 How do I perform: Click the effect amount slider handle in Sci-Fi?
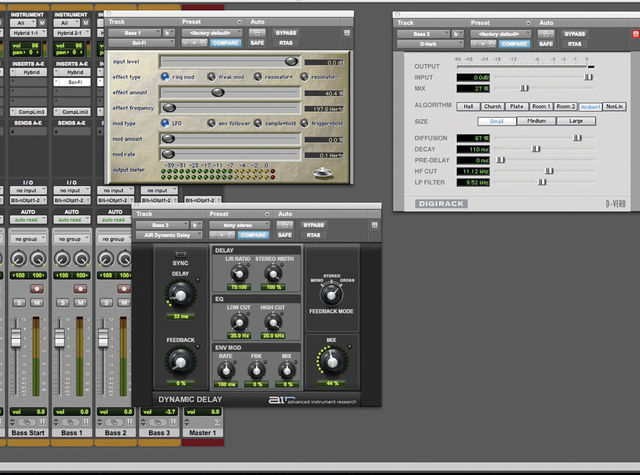(x=218, y=93)
